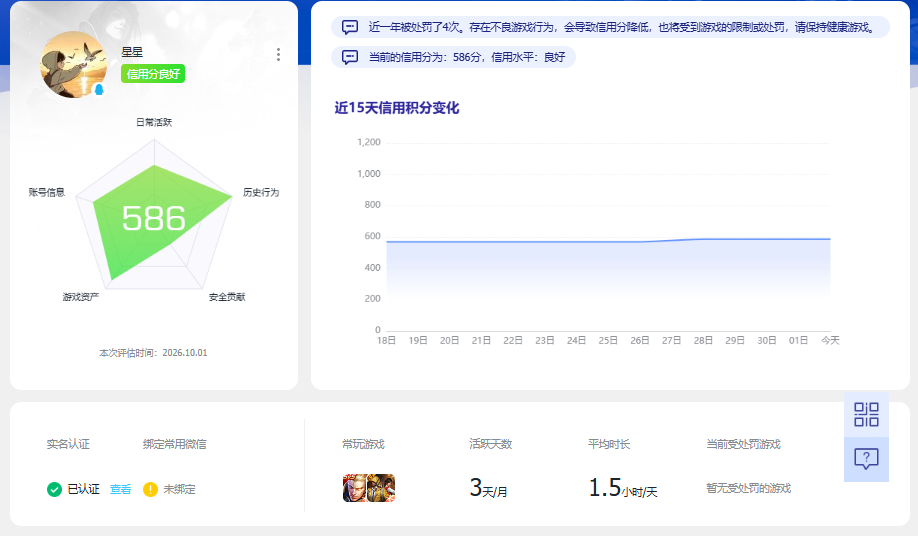Click the first frequently played game icon
This screenshot has width=918, height=536.
(355, 488)
